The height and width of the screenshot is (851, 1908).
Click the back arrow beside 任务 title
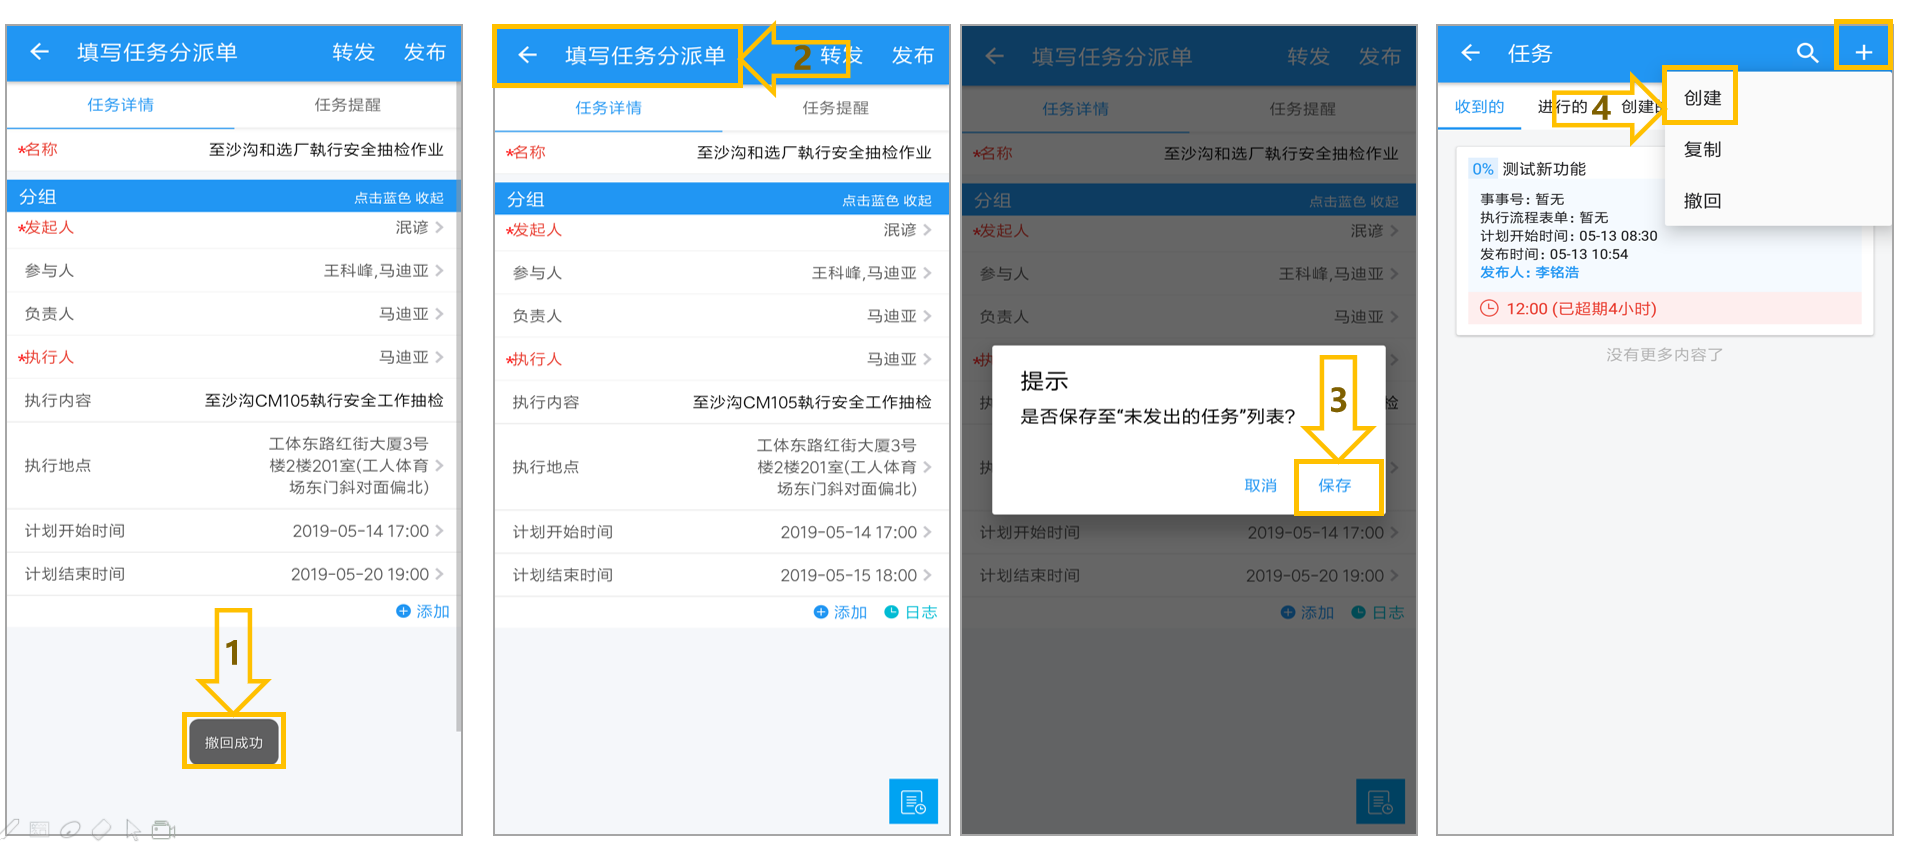1470,52
